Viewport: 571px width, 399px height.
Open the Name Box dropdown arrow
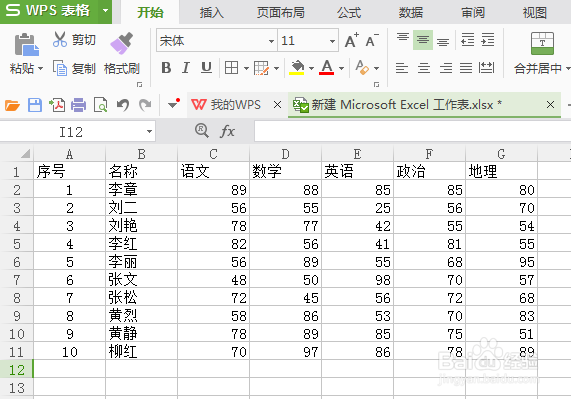149,131
